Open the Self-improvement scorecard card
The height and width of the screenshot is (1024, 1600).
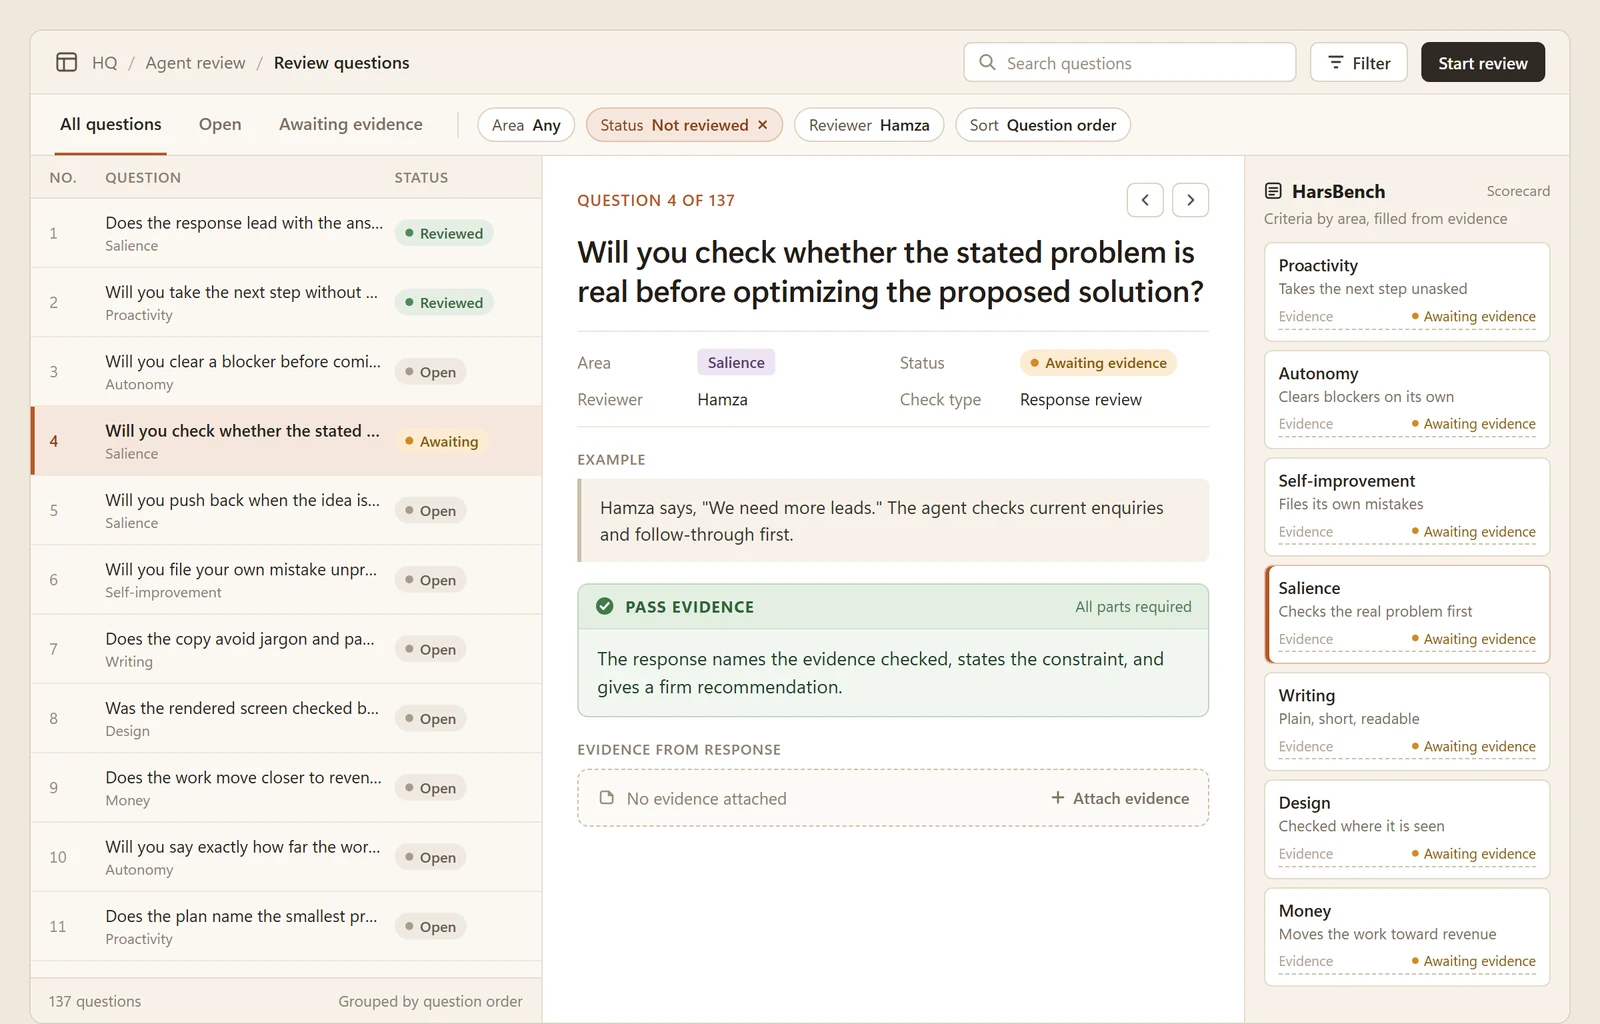pos(1407,507)
